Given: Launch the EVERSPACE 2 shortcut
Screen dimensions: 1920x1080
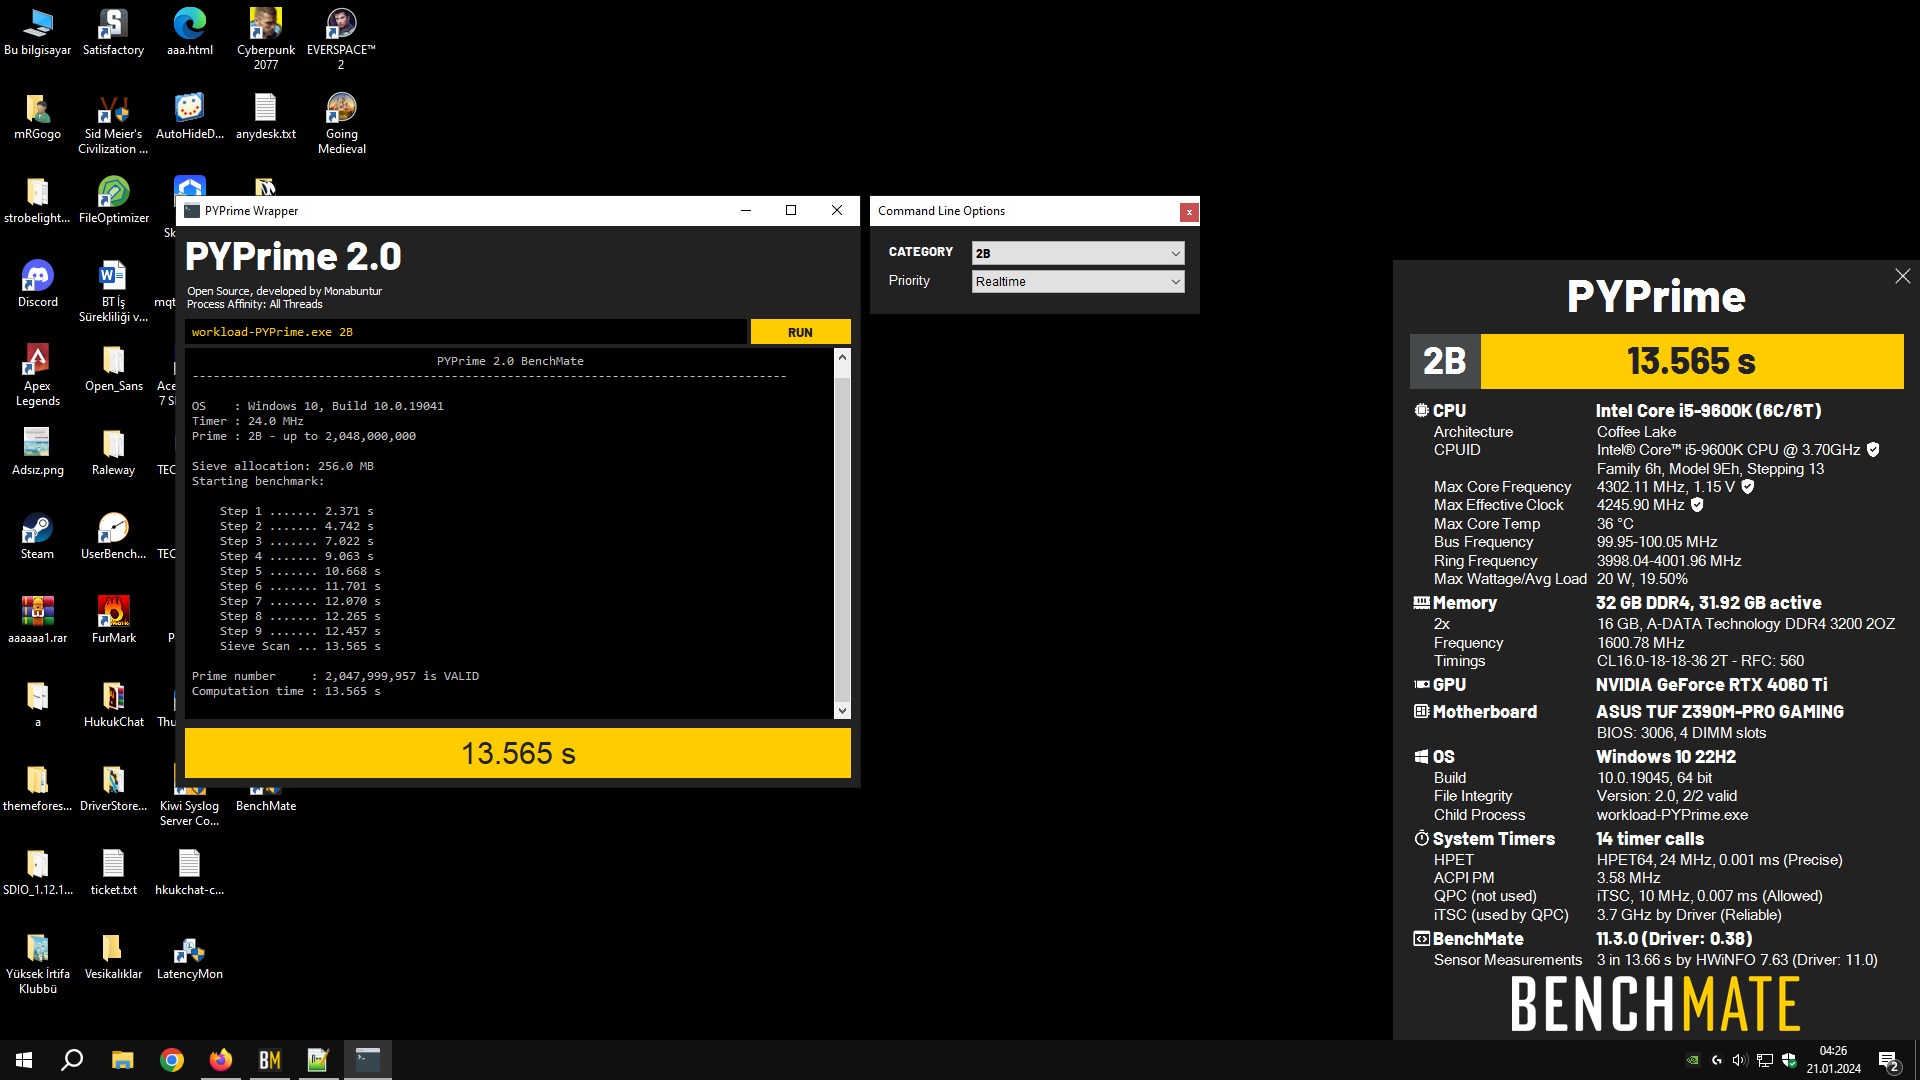Looking at the screenshot, I should coord(341,39).
